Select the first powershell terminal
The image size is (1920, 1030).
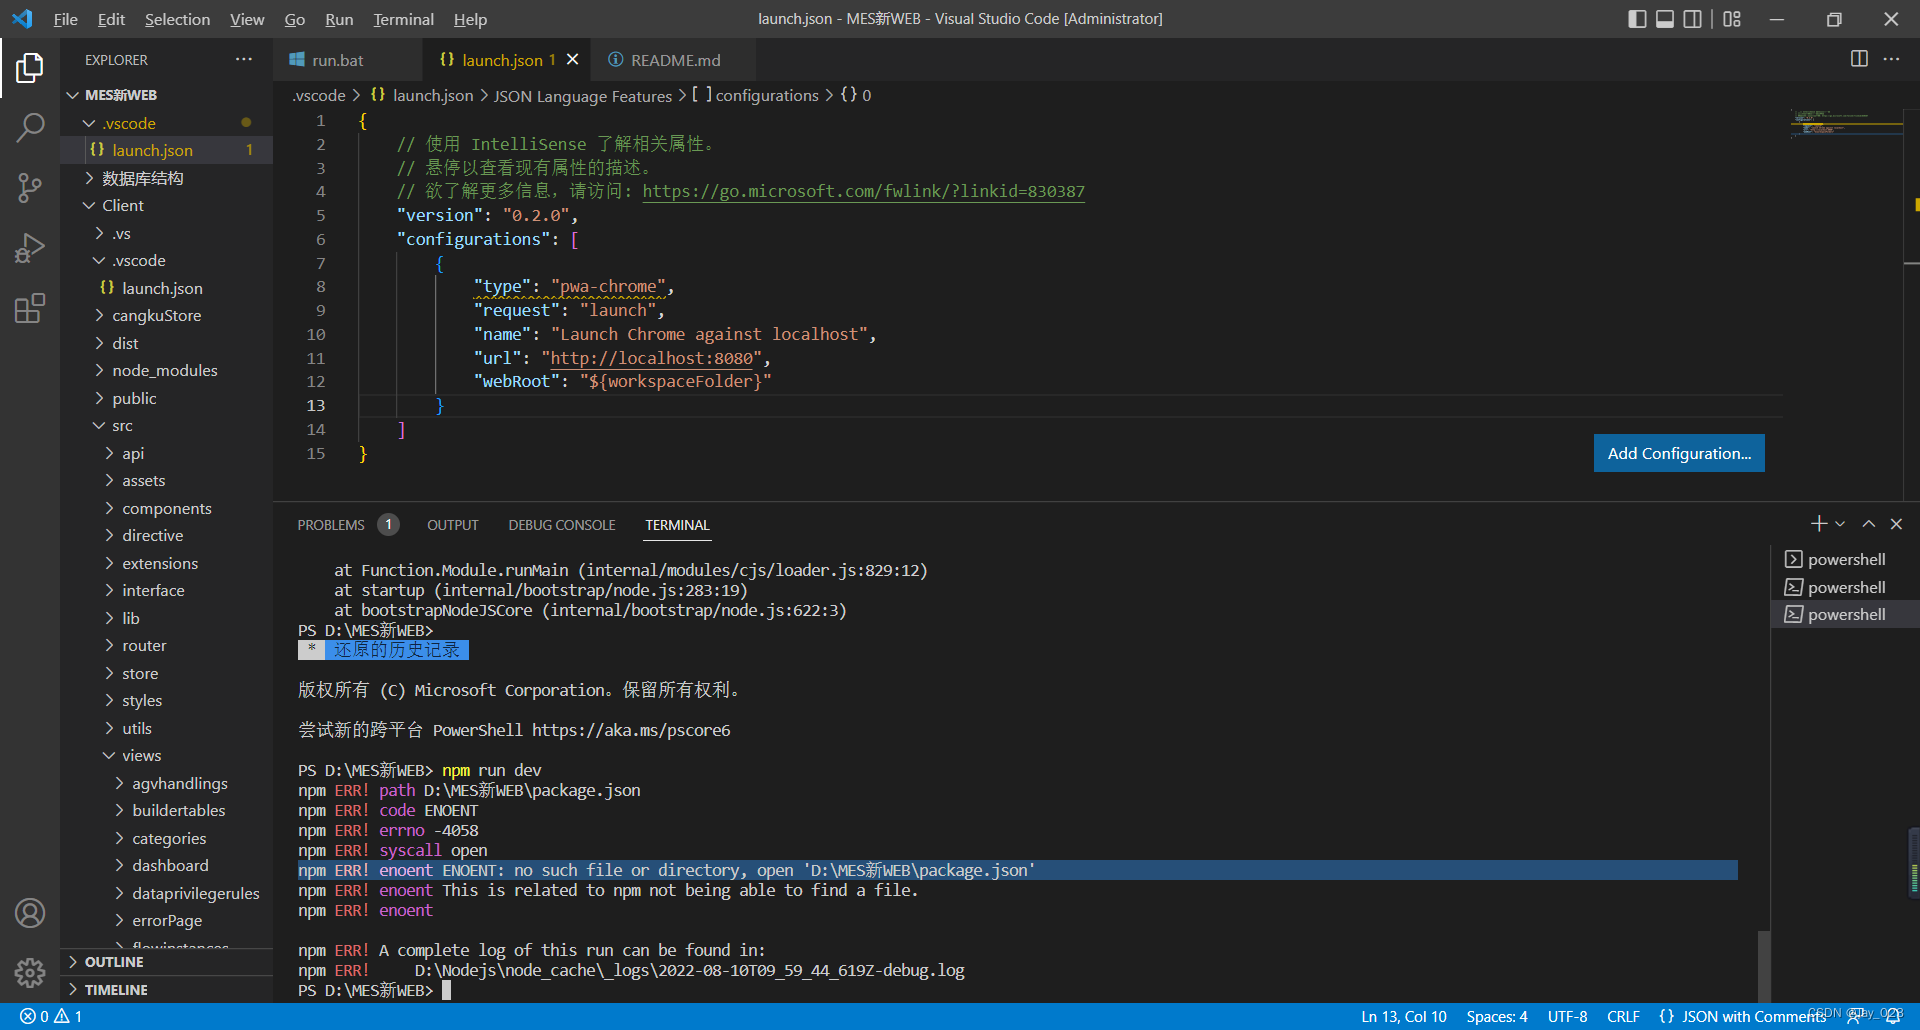pyautogui.click(x=1845, y=559)
